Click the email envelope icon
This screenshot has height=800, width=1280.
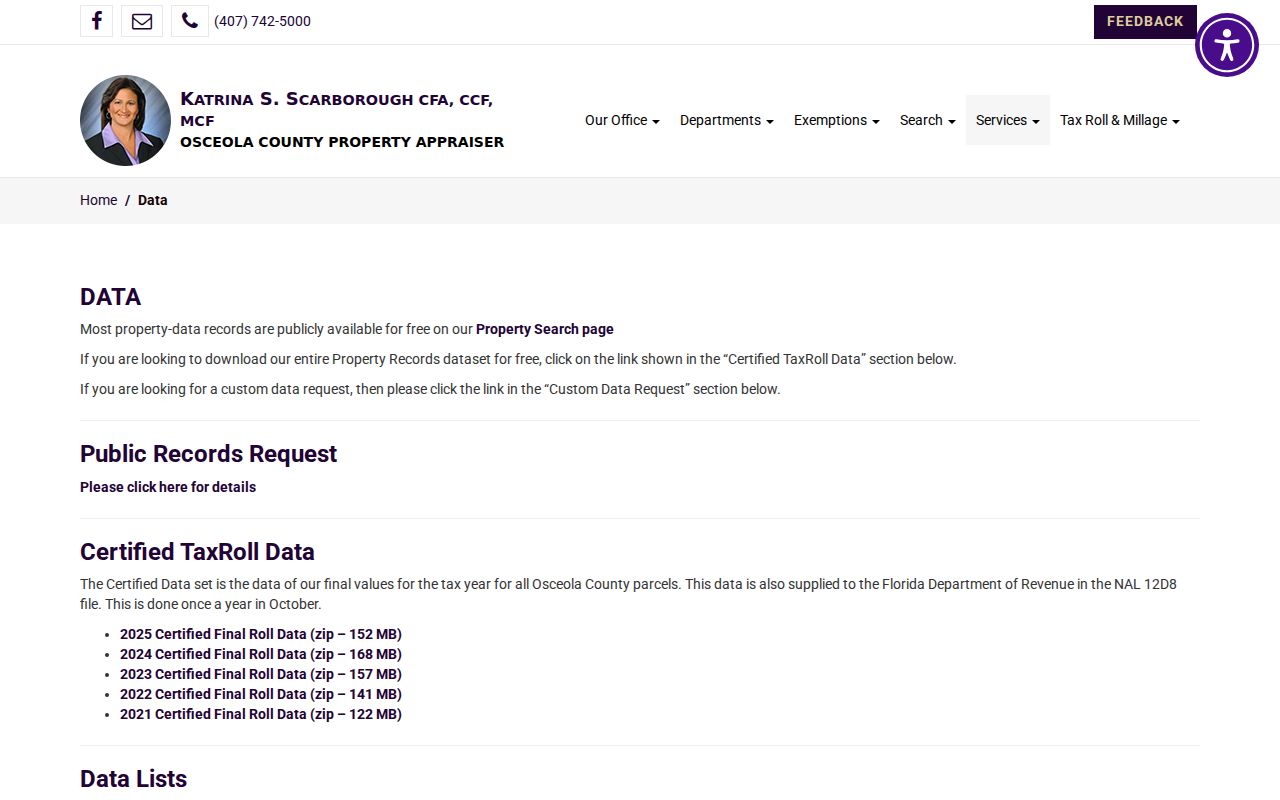click(x=142, y=21)
